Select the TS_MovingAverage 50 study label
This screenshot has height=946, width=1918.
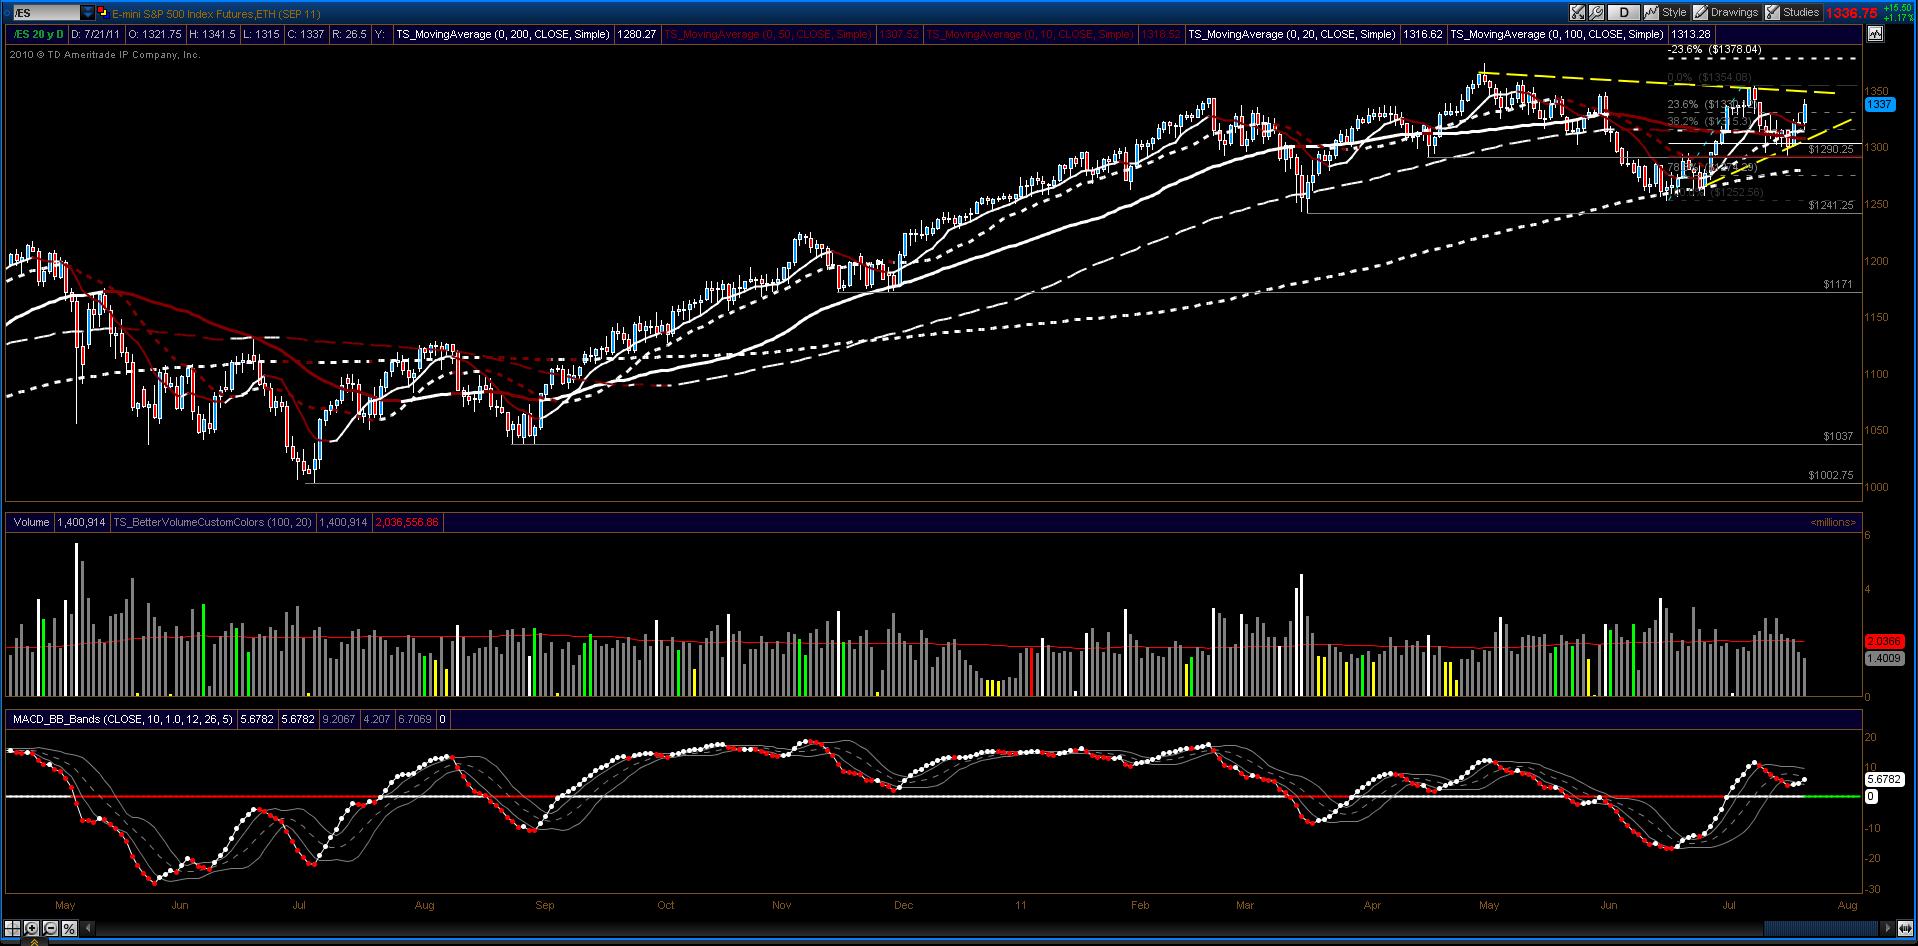point(768,34)
